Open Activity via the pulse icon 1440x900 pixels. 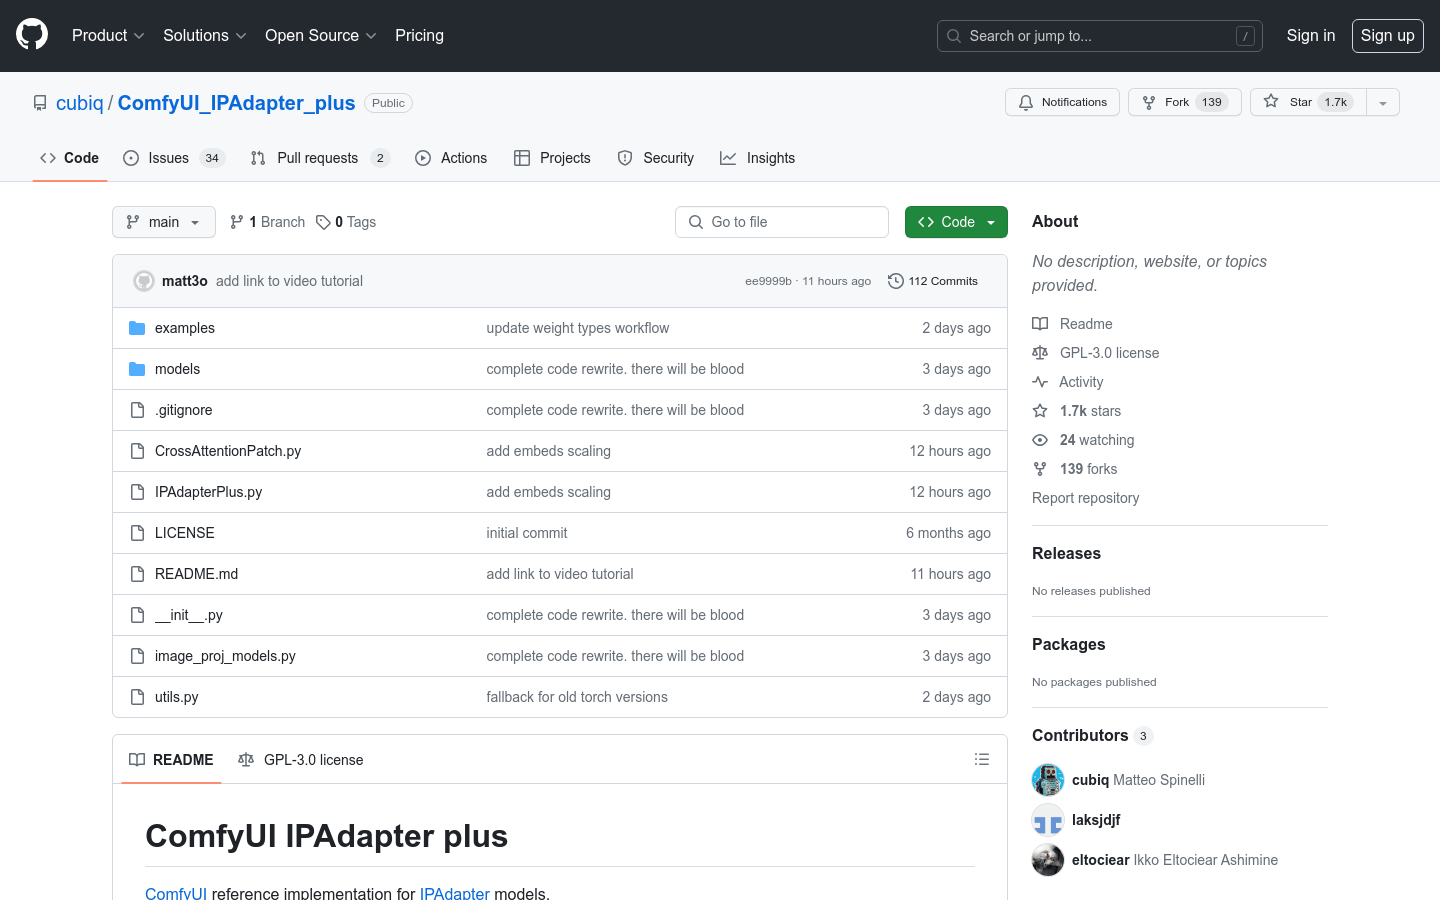tap(1040, 381)
